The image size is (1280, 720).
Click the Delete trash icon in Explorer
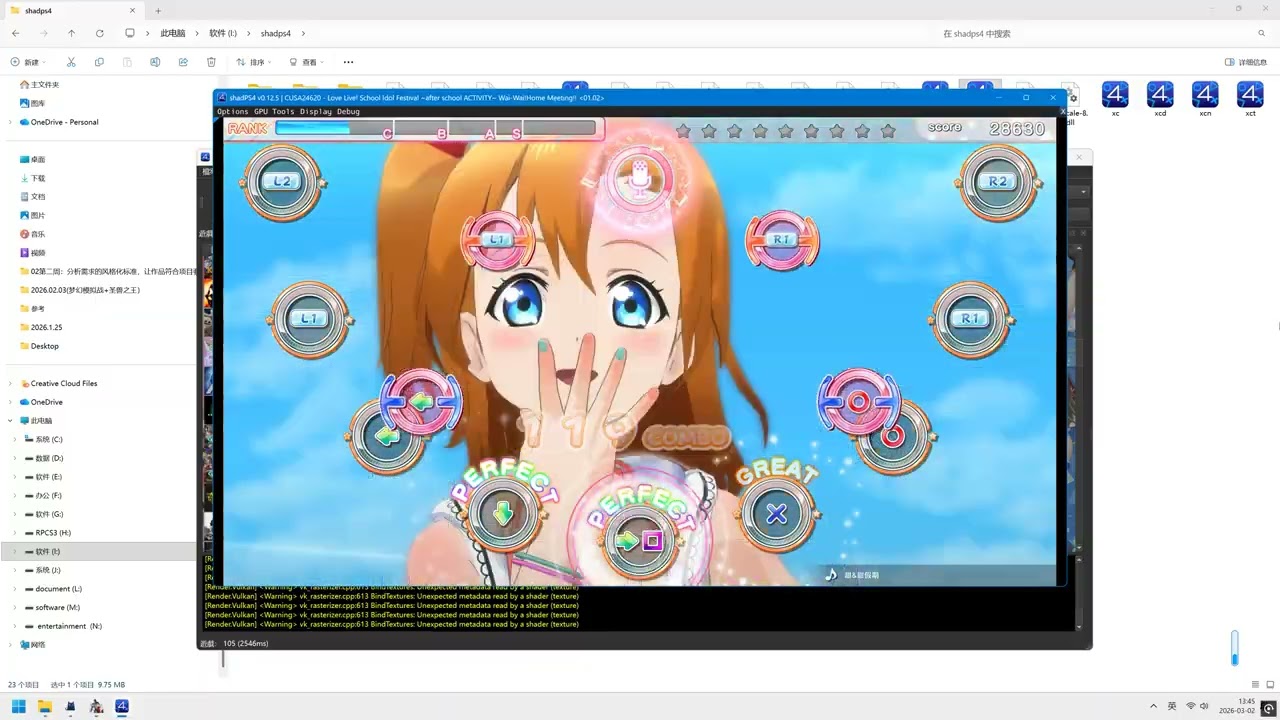click(211, 62)
